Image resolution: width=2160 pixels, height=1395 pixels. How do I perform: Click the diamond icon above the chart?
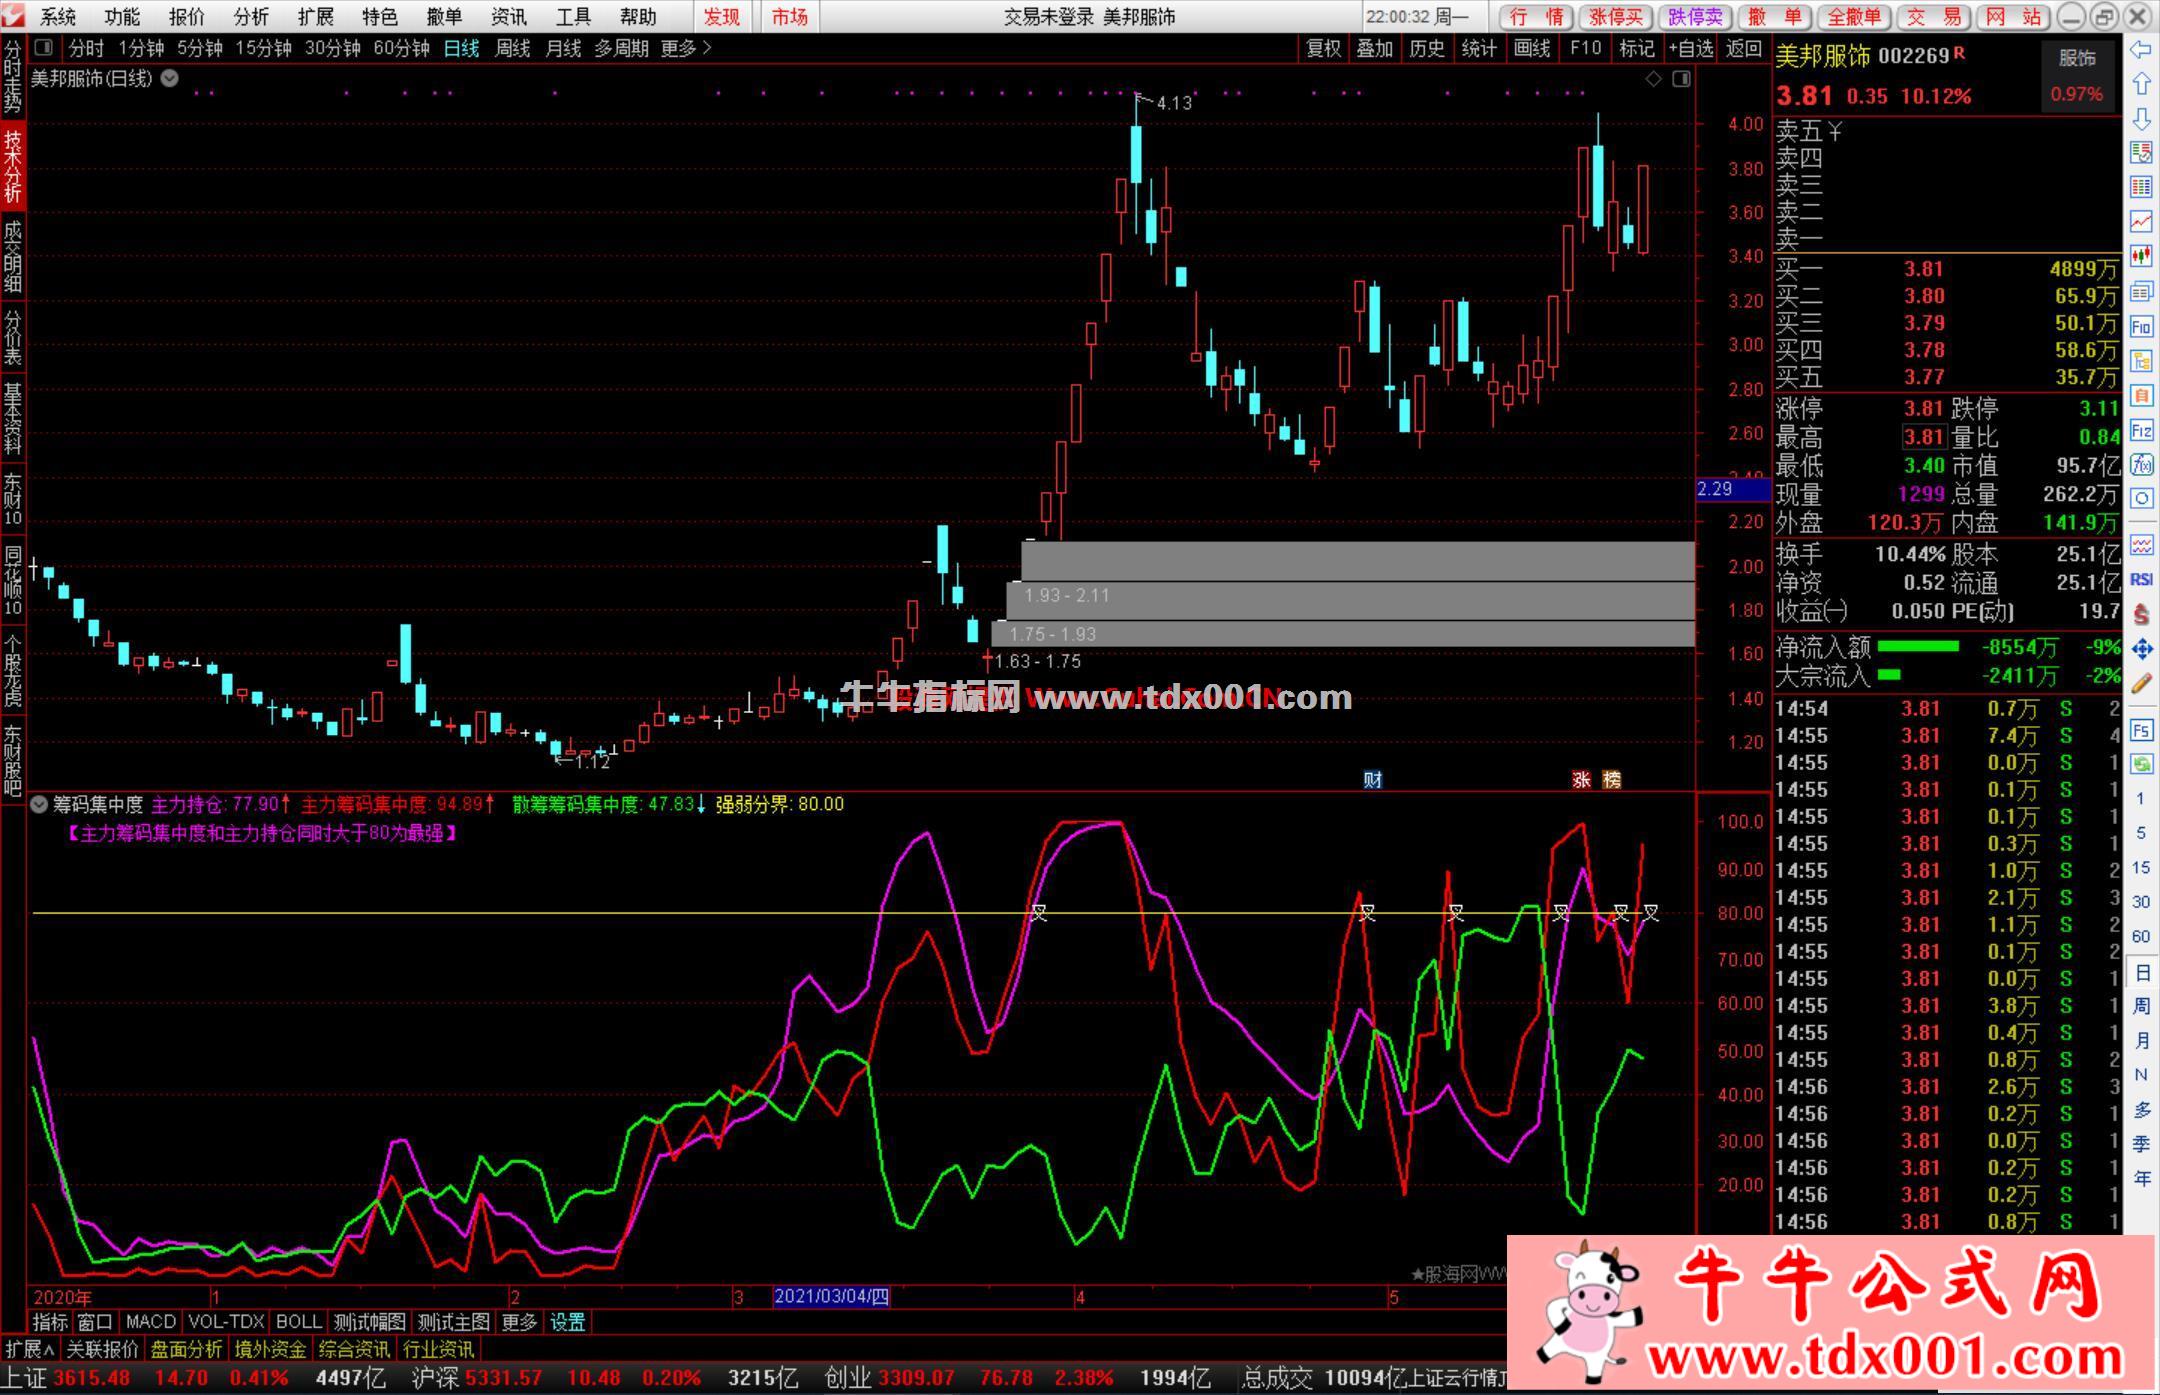[1653, 78]
